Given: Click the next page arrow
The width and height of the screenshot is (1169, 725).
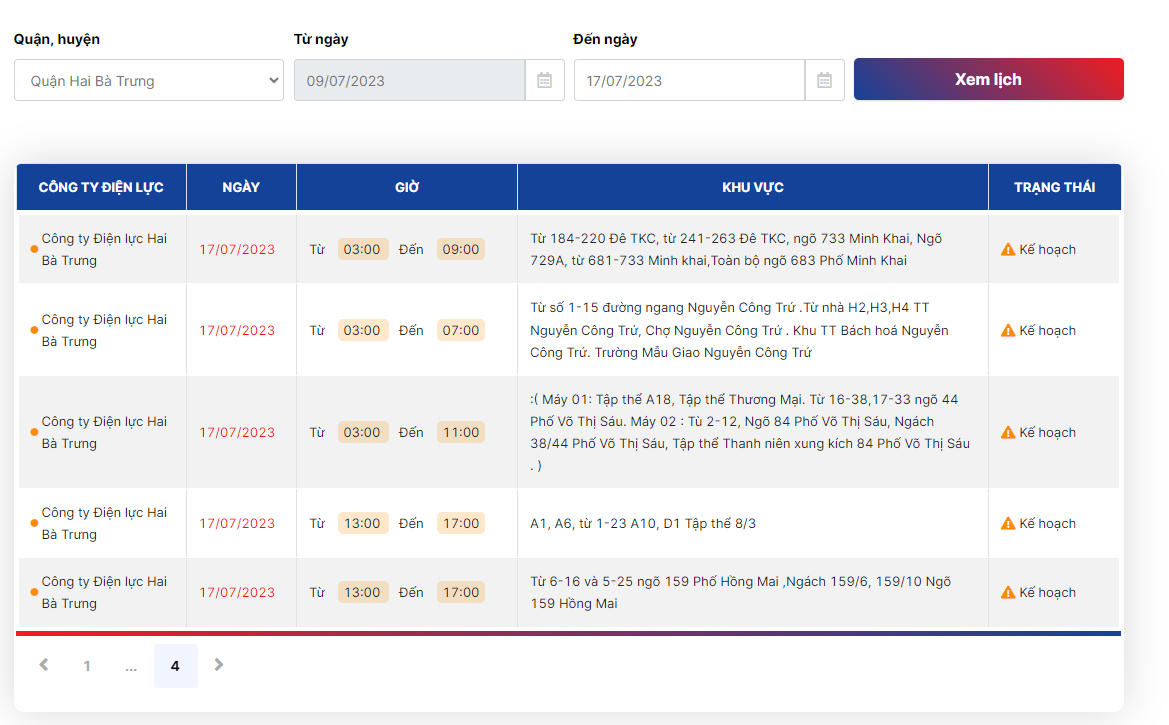Looking at the screenshot, I should 218,665.
